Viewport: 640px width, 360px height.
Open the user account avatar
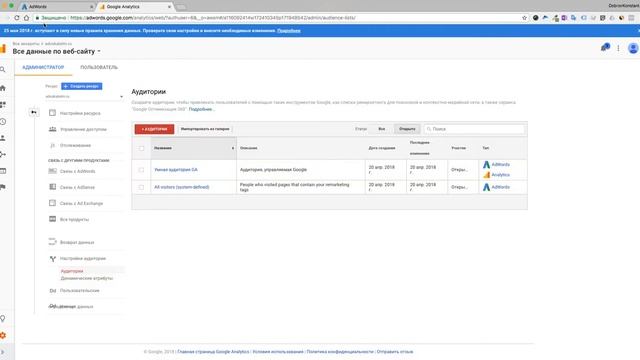click(x=633, y=48)
